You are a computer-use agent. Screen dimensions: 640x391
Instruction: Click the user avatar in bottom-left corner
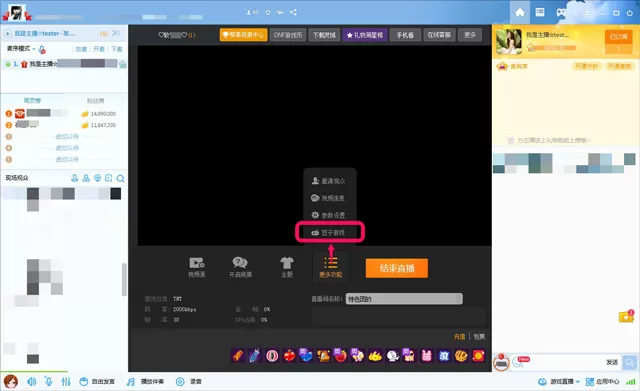click(x=11, y=381)
